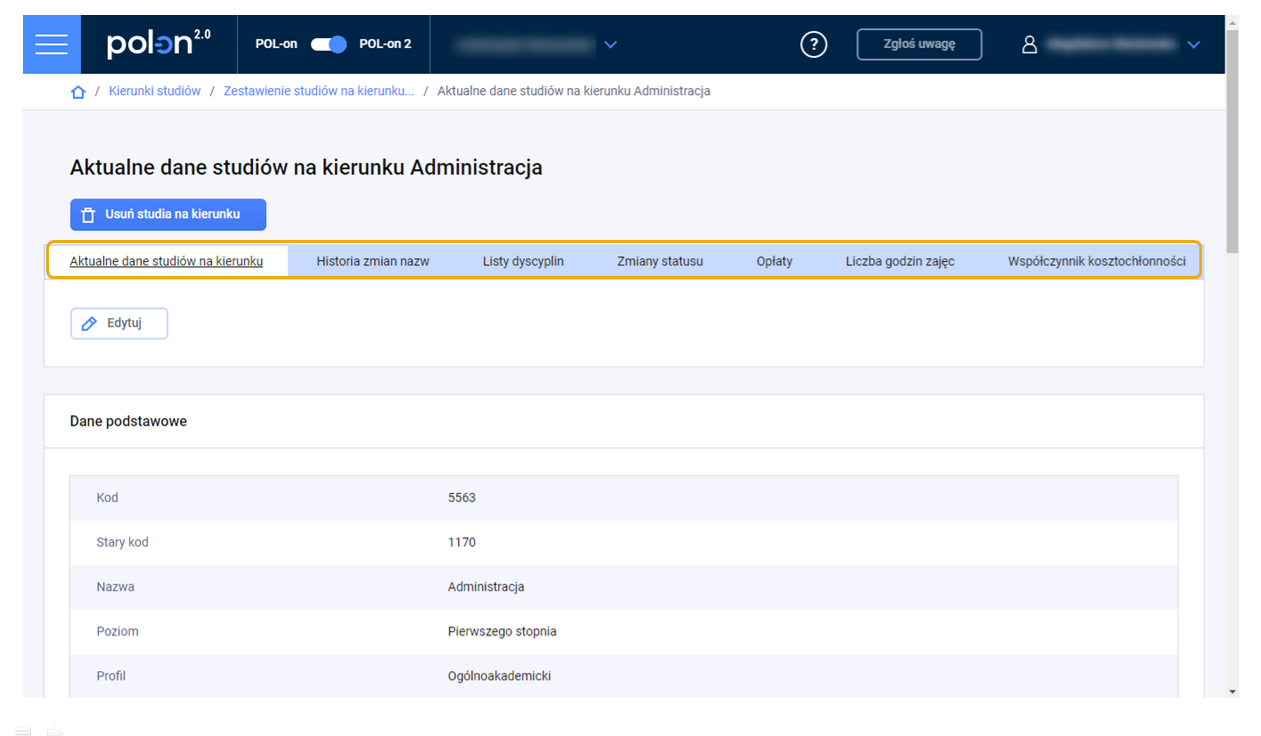Click the Nazwa value Administracja
Viewport: 1261px width, 736px height.
pyautogui.click(x=486, y=587)
